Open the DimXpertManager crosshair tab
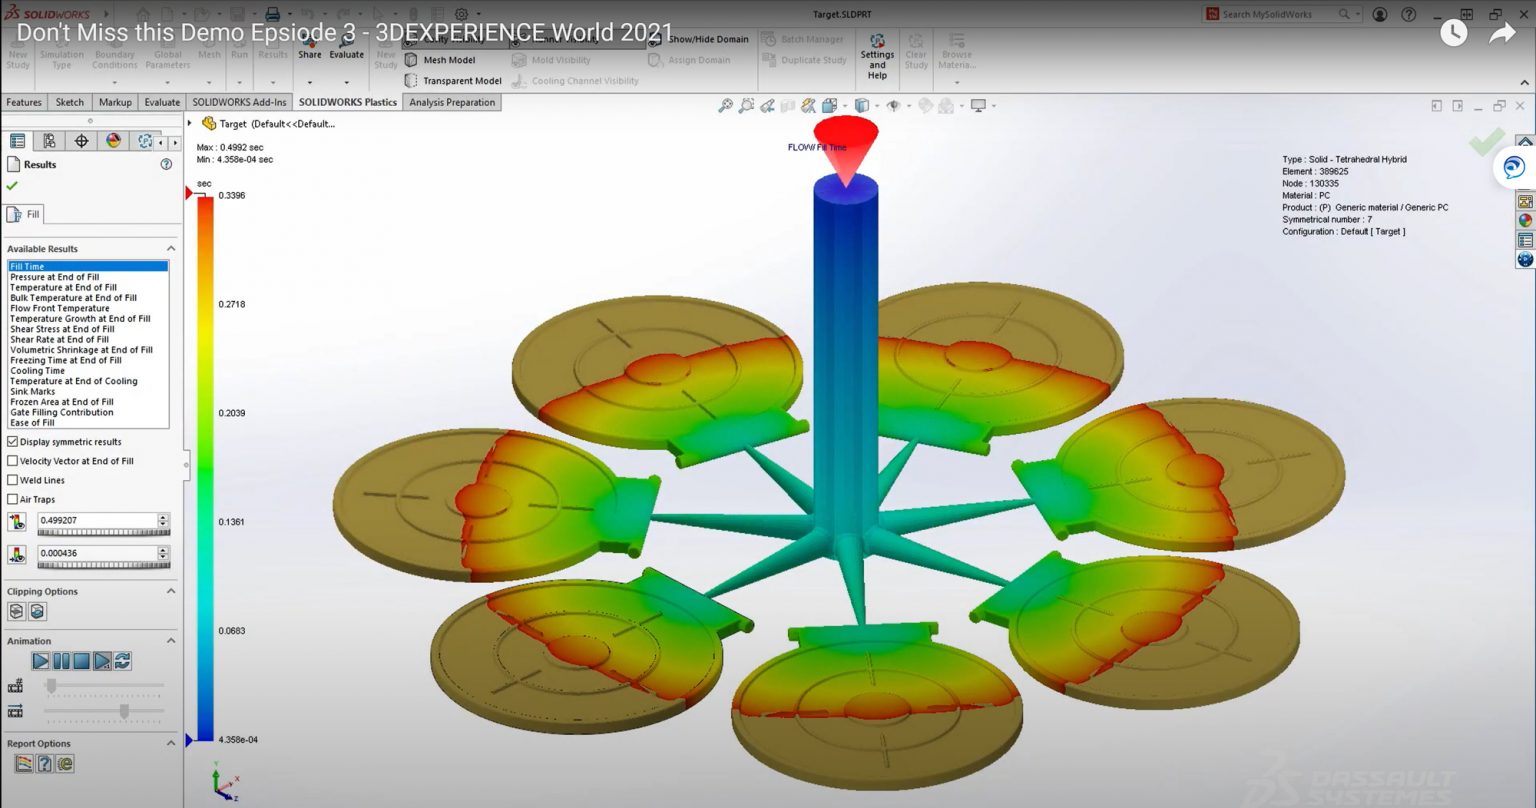The width and height of the screenshot is (1536, 808). pyautogui.click(x=81, y=141)
